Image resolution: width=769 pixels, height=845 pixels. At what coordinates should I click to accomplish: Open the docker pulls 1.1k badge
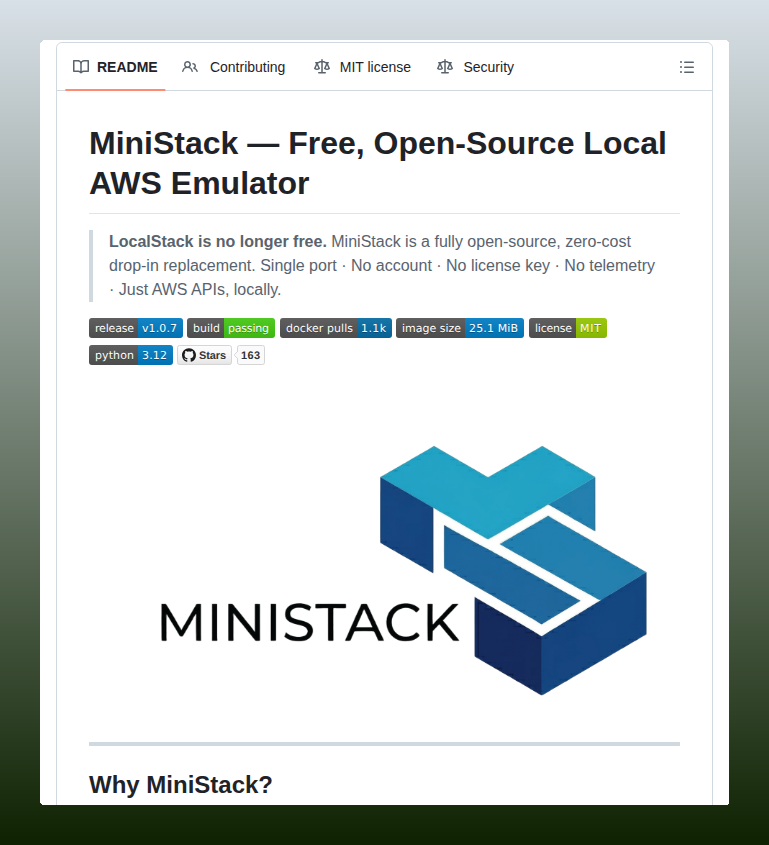coord(336,328)
